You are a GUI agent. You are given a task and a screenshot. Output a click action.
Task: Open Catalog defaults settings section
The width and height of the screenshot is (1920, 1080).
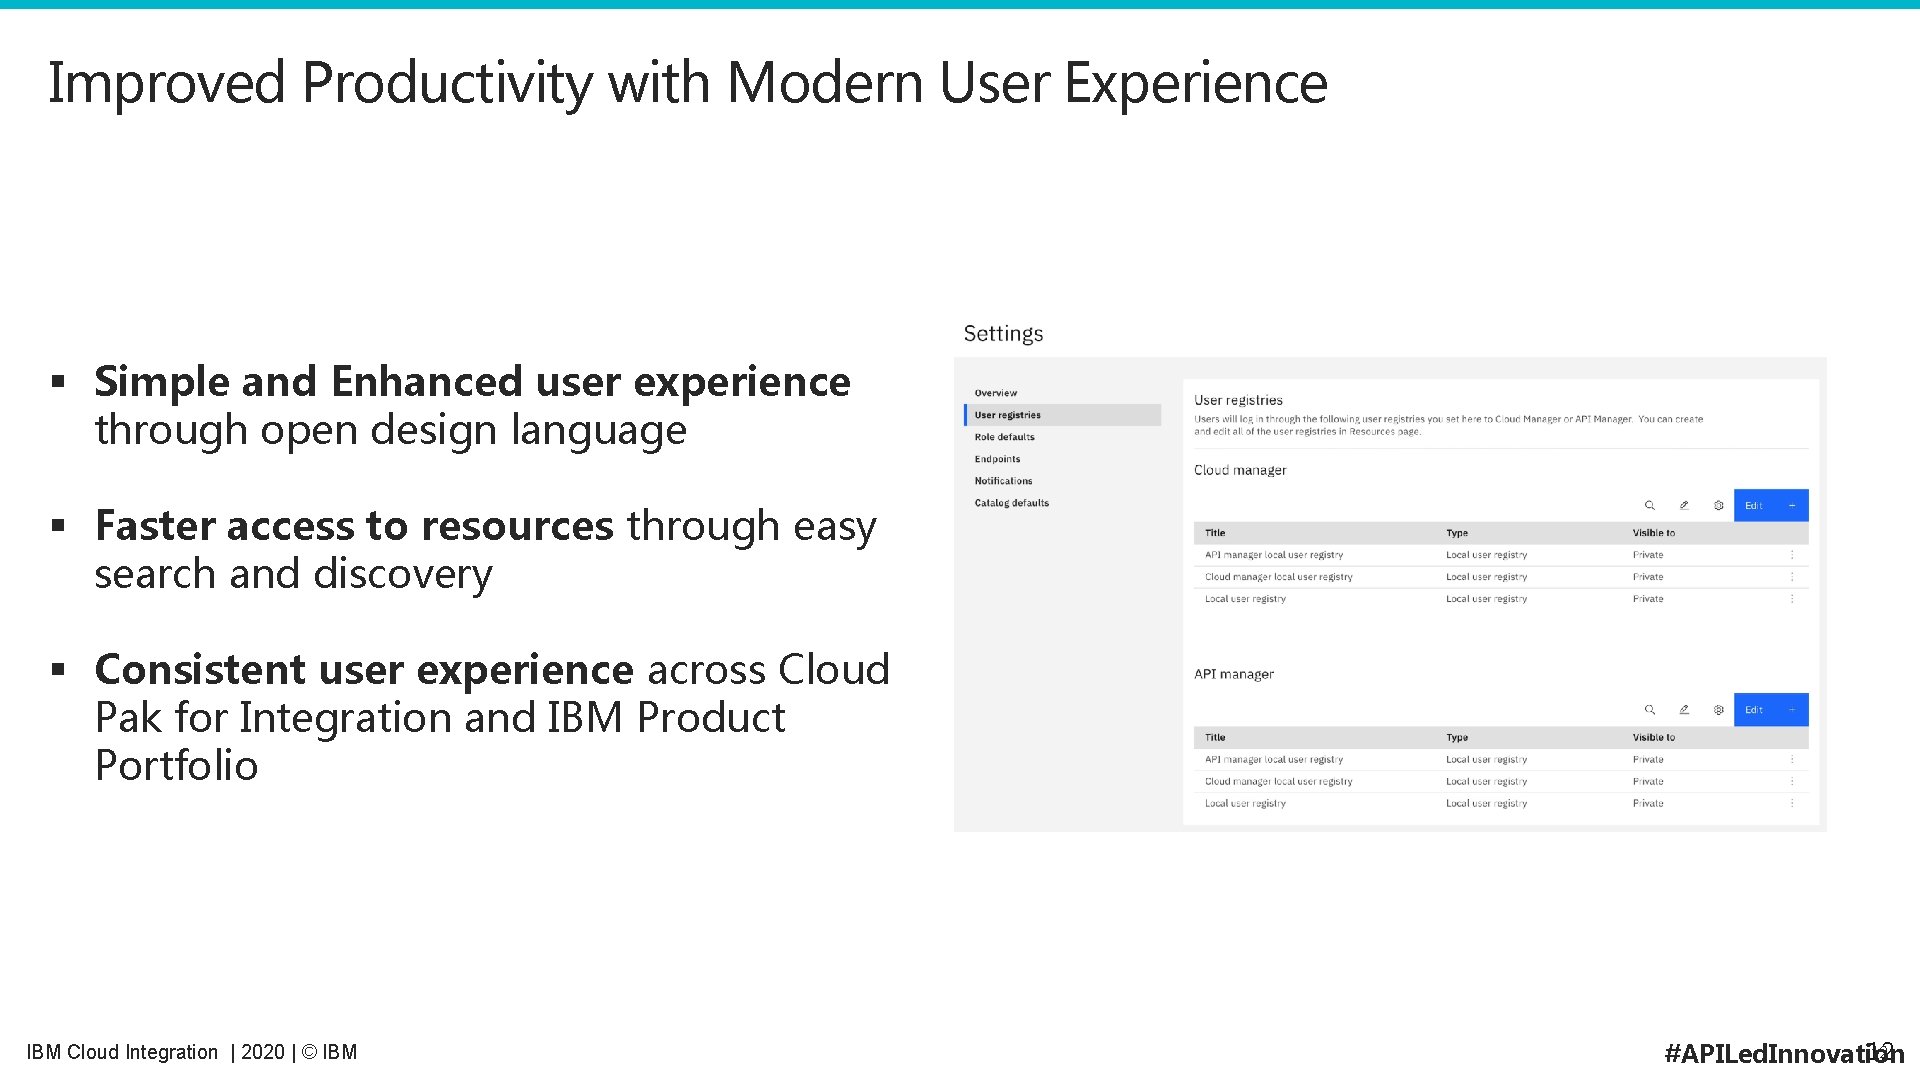pyautogui.click(x=1011, y=503)
